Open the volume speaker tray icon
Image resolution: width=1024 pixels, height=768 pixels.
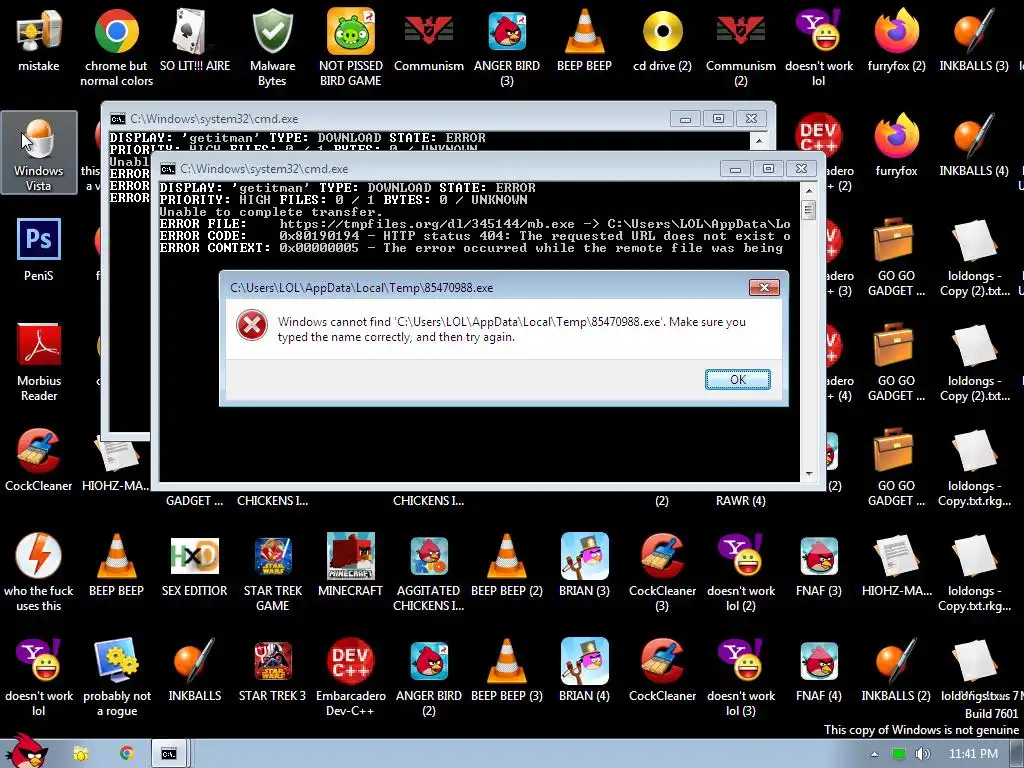click(922, 754)
